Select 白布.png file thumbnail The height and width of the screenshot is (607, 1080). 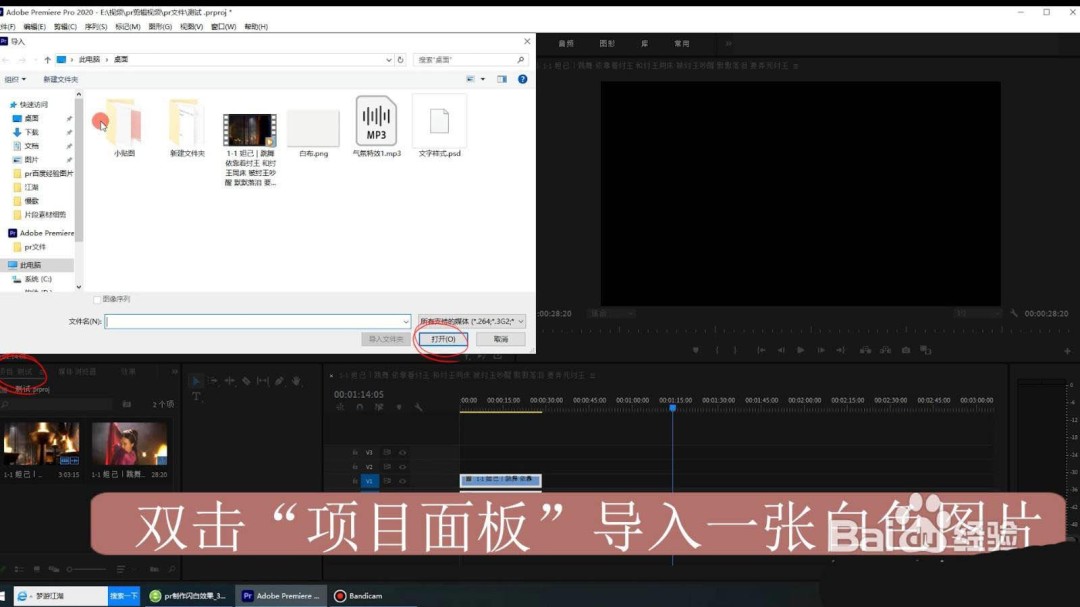(313, 128)
